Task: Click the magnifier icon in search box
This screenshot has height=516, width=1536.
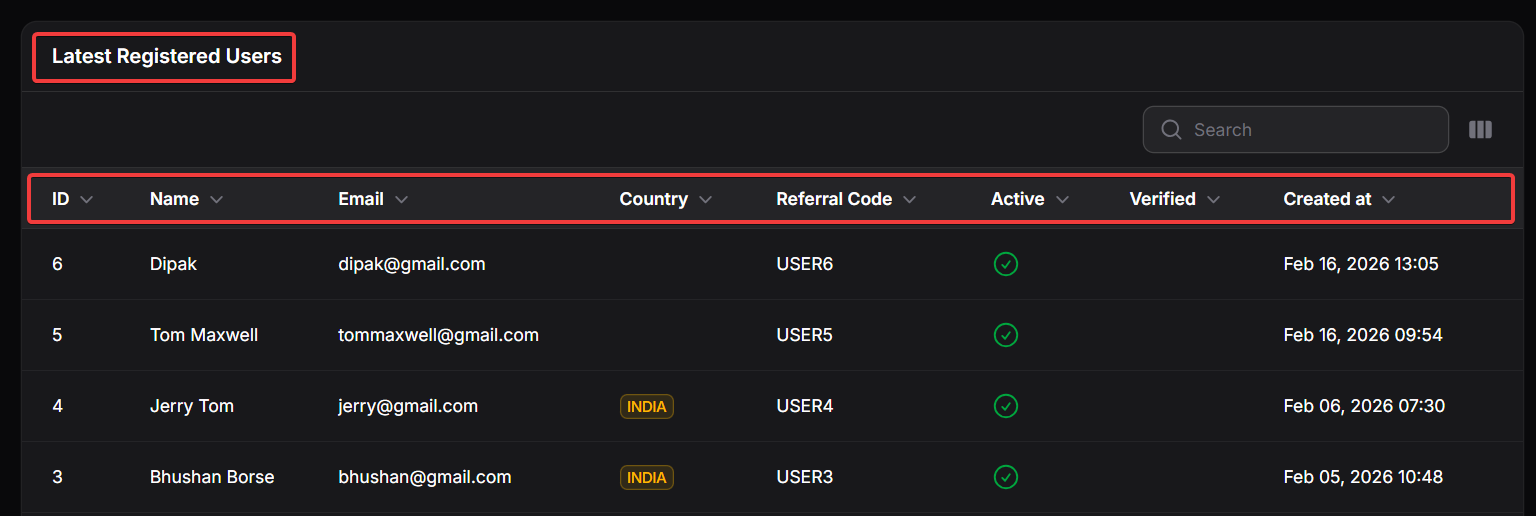Action: pyautogui.click(x=1171, y=130)
